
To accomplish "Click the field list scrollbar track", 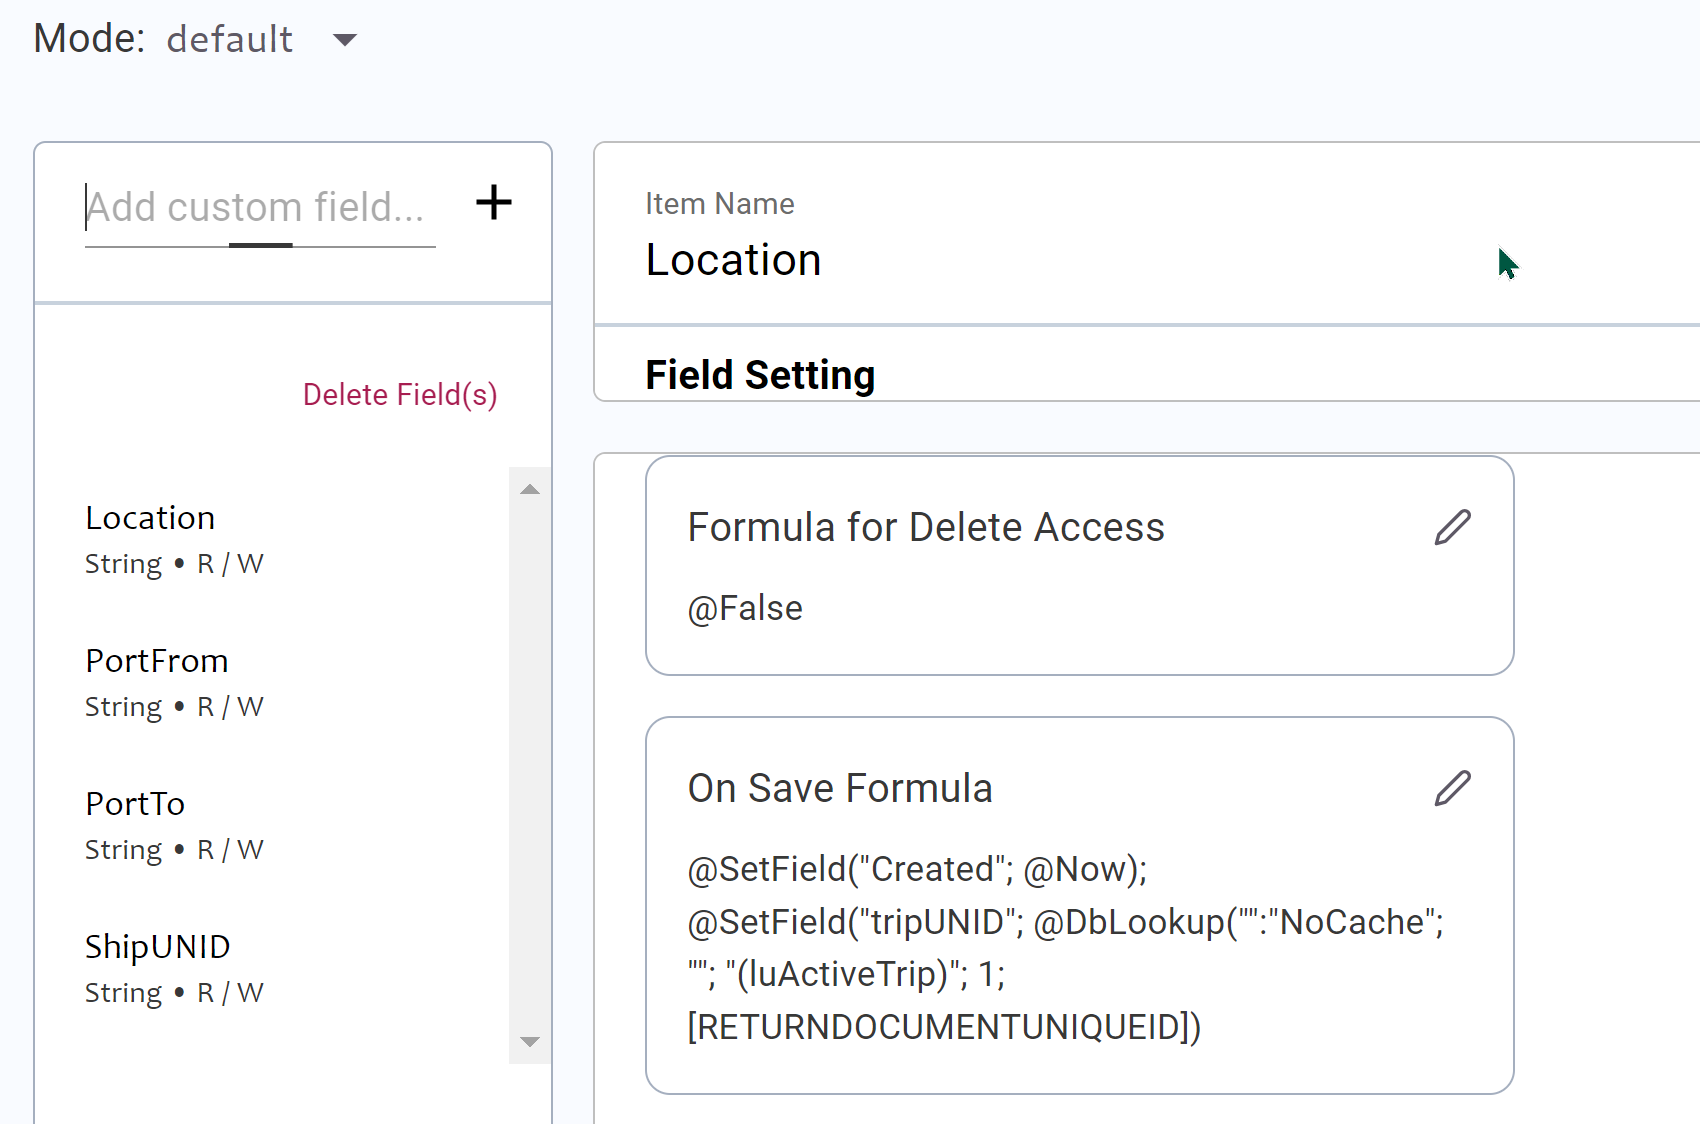I will [x=530, y=765].
